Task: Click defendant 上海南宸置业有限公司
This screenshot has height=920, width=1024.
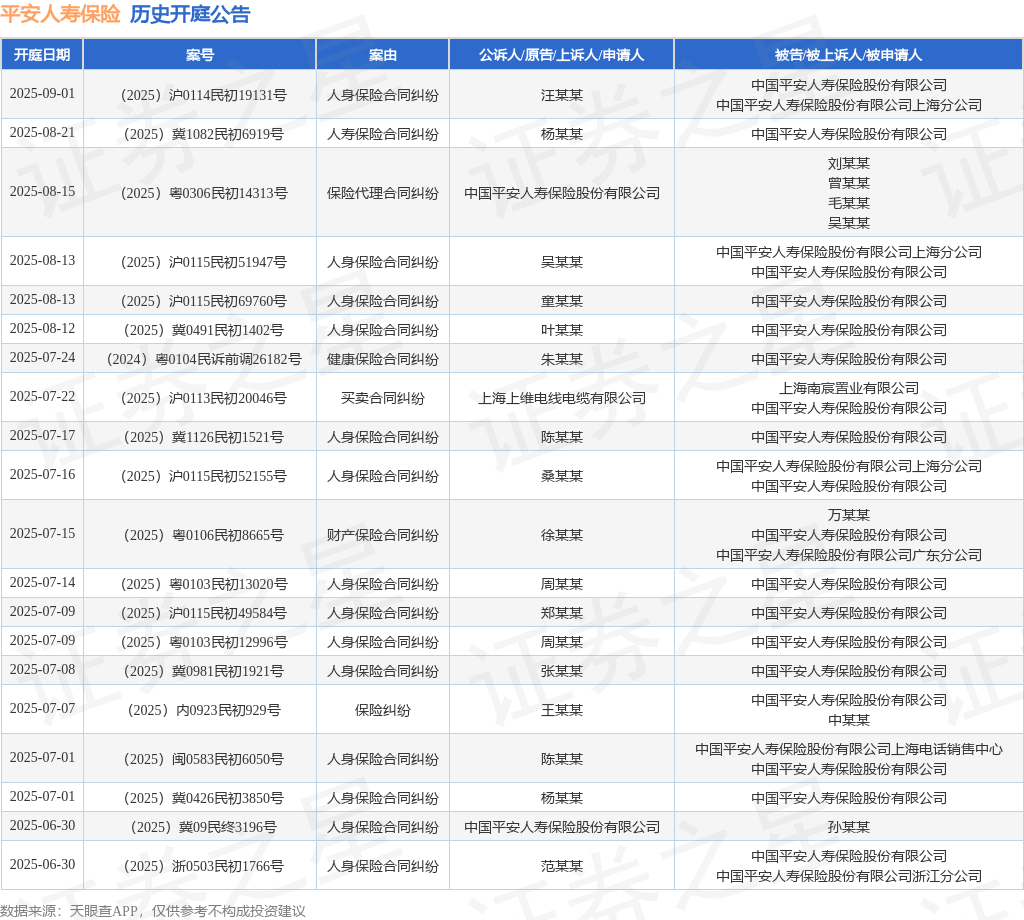Action: pyautogui.click(x=848, y=389)
